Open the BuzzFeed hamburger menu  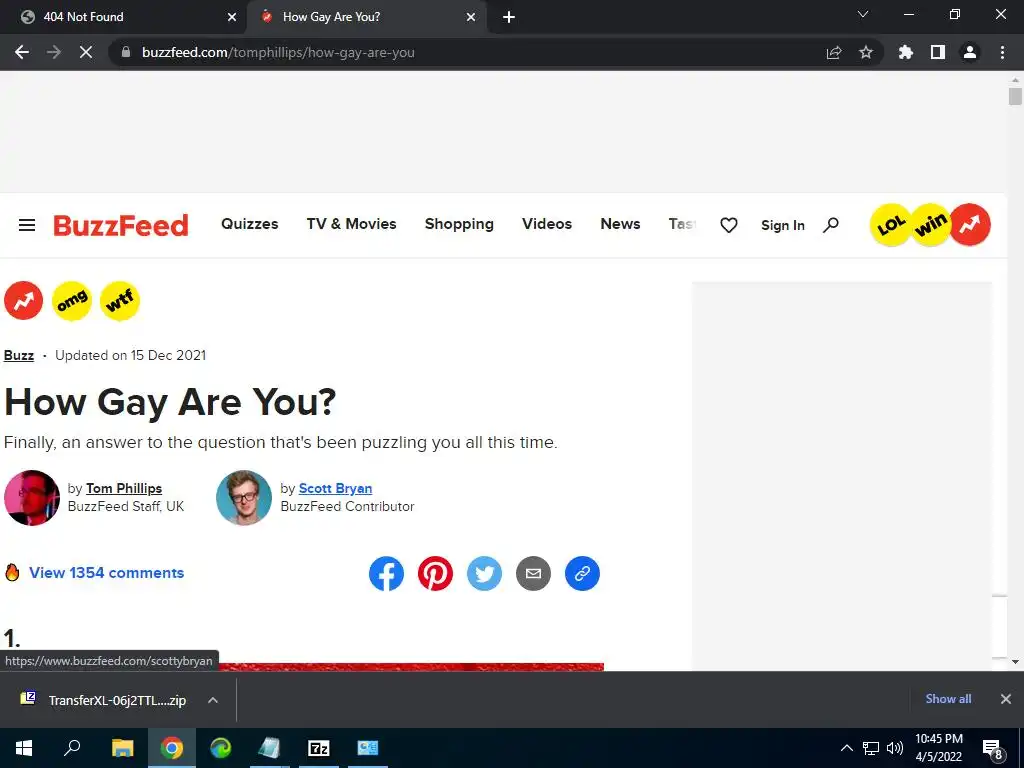27,225
